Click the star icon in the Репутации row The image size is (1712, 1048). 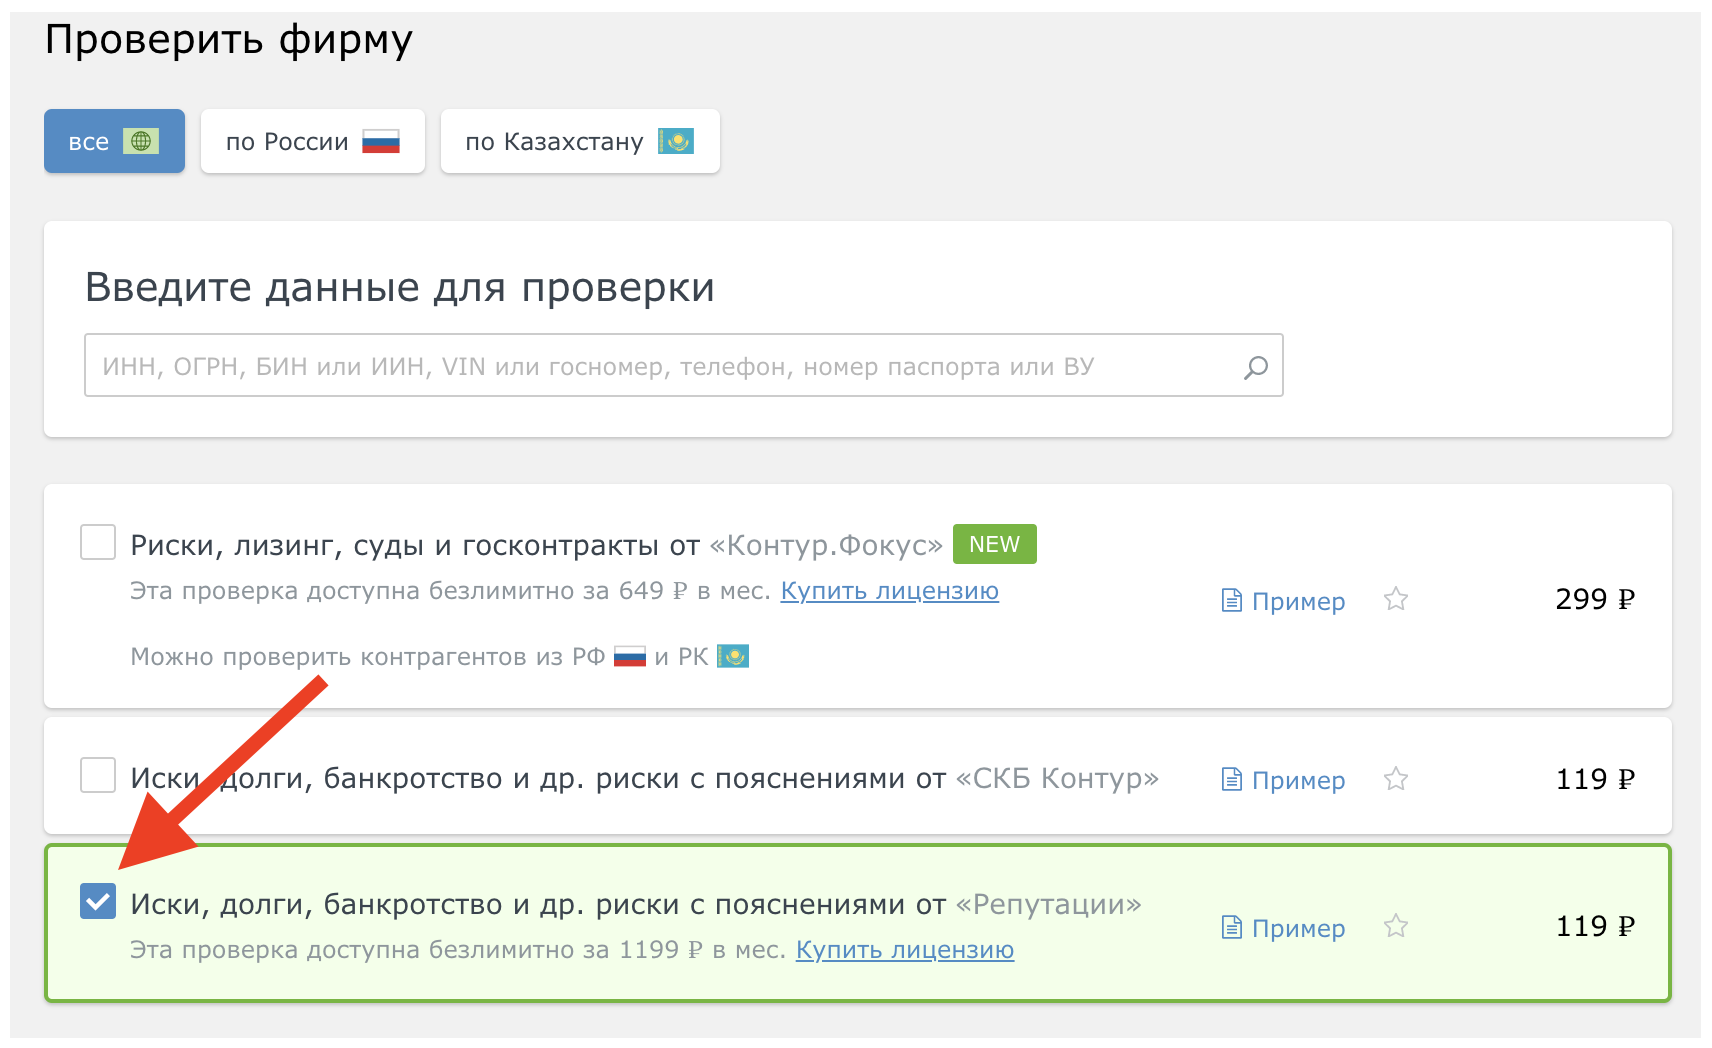point(1396,926)
